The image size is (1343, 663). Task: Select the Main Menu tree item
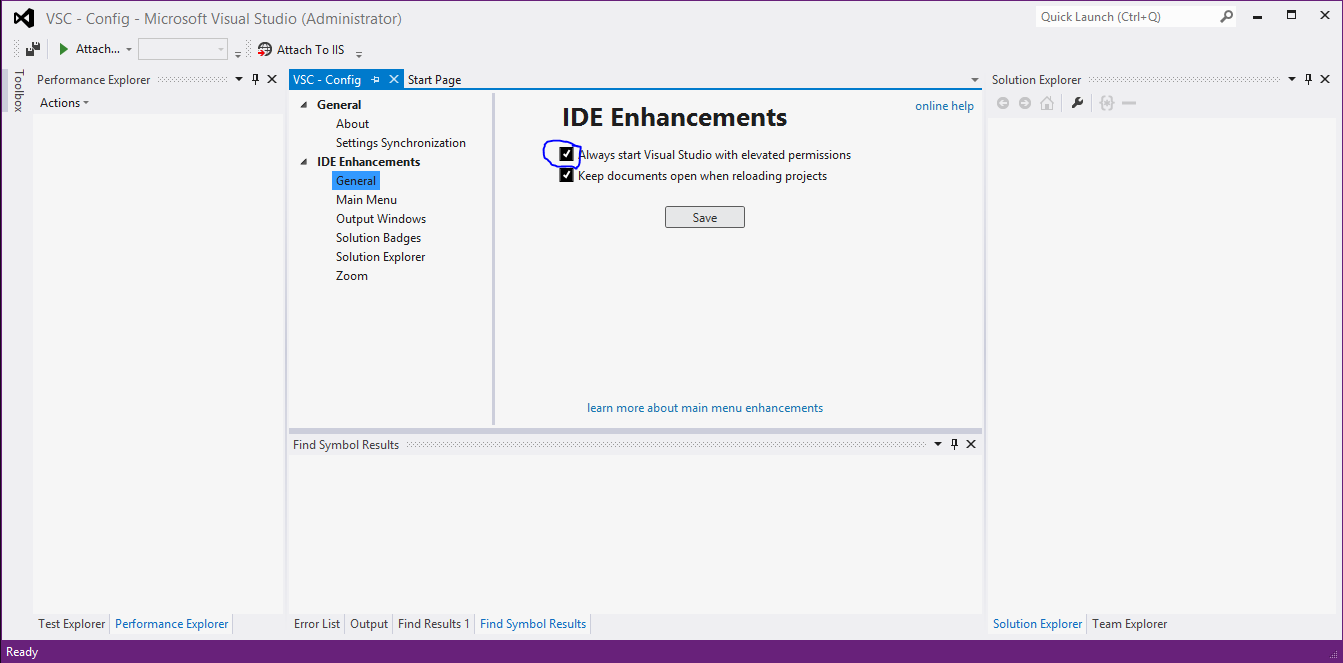366,200
